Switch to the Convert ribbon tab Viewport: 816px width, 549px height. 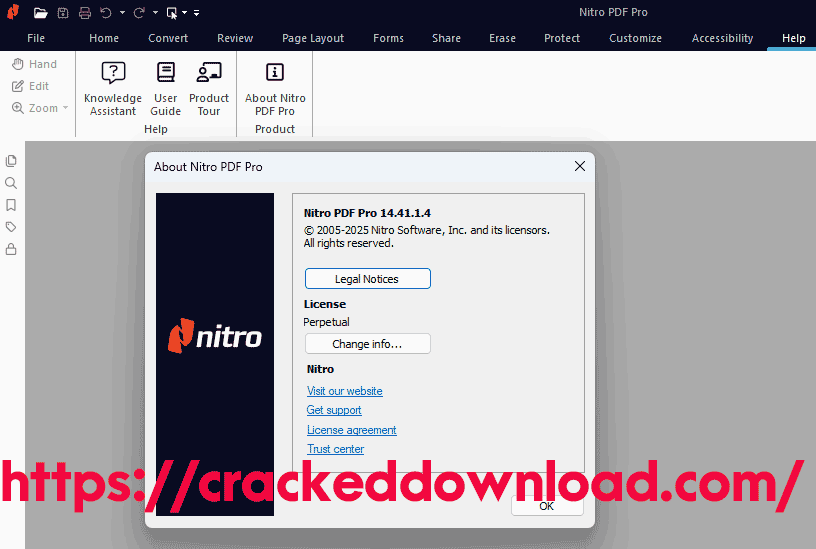[168, 38]
